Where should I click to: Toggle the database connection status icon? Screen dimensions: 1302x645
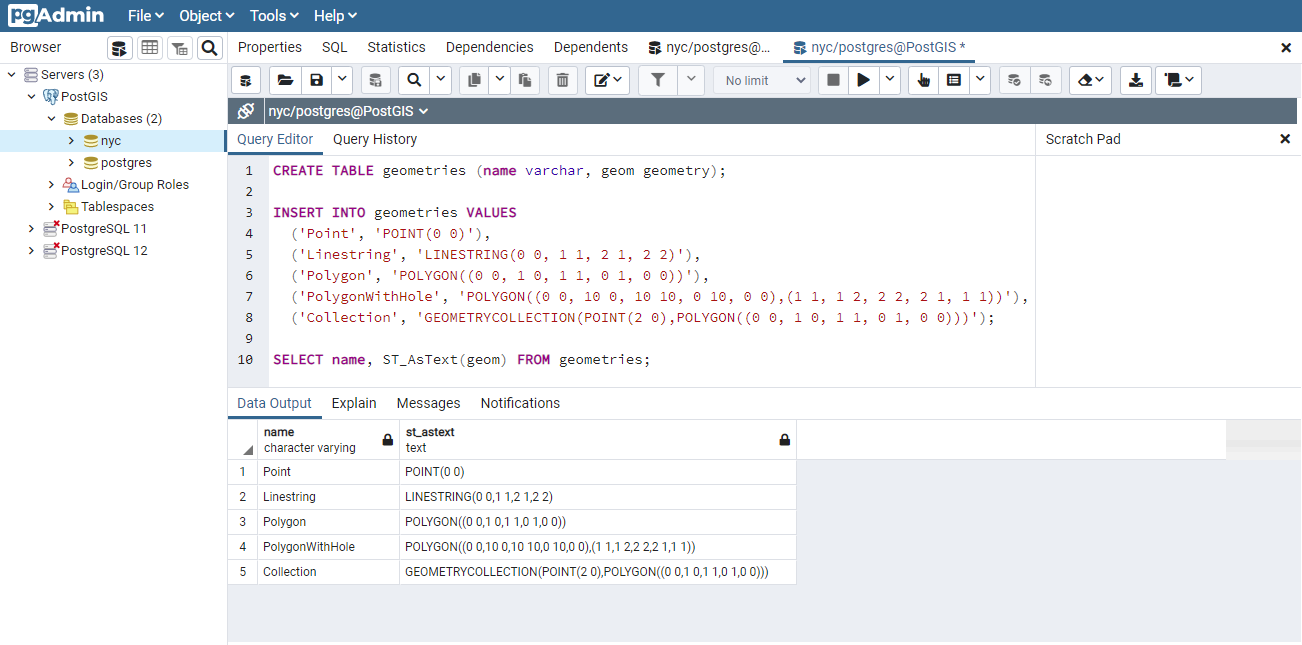(246, 111)
